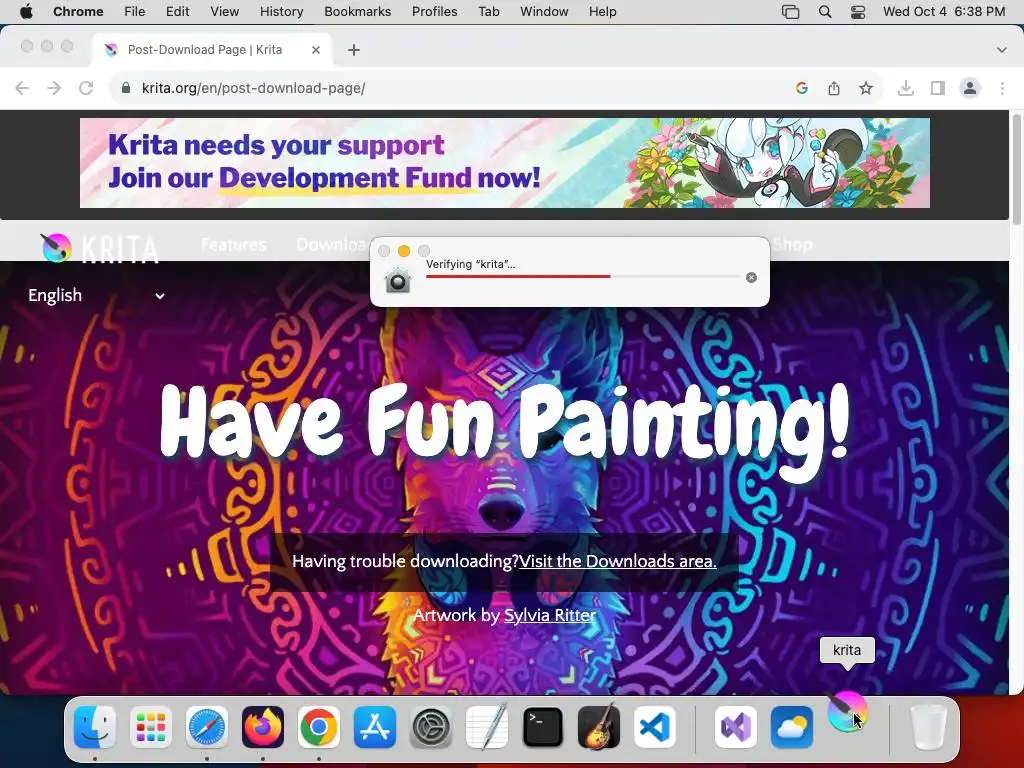1024x768 pixels.
Task: Toggle Chrome side panel
Action: click(938, 88)
